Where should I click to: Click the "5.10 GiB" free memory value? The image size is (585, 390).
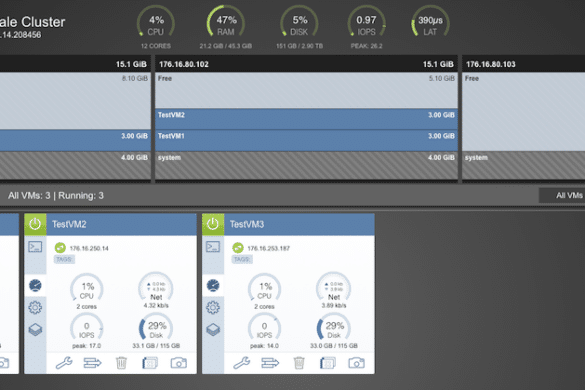pyautogui.click(x=442, y=78)
